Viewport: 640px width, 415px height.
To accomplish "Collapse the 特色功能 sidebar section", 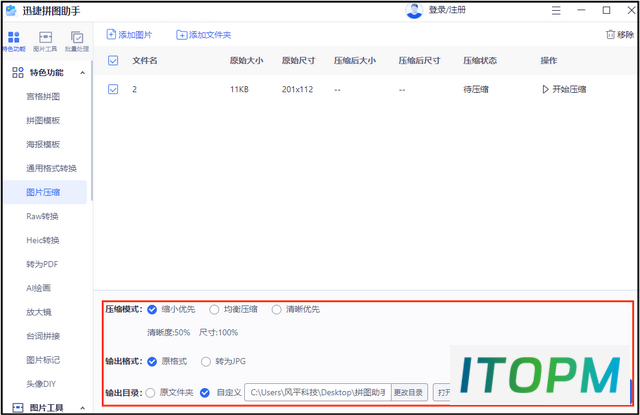I will click(x=82, y=73).
